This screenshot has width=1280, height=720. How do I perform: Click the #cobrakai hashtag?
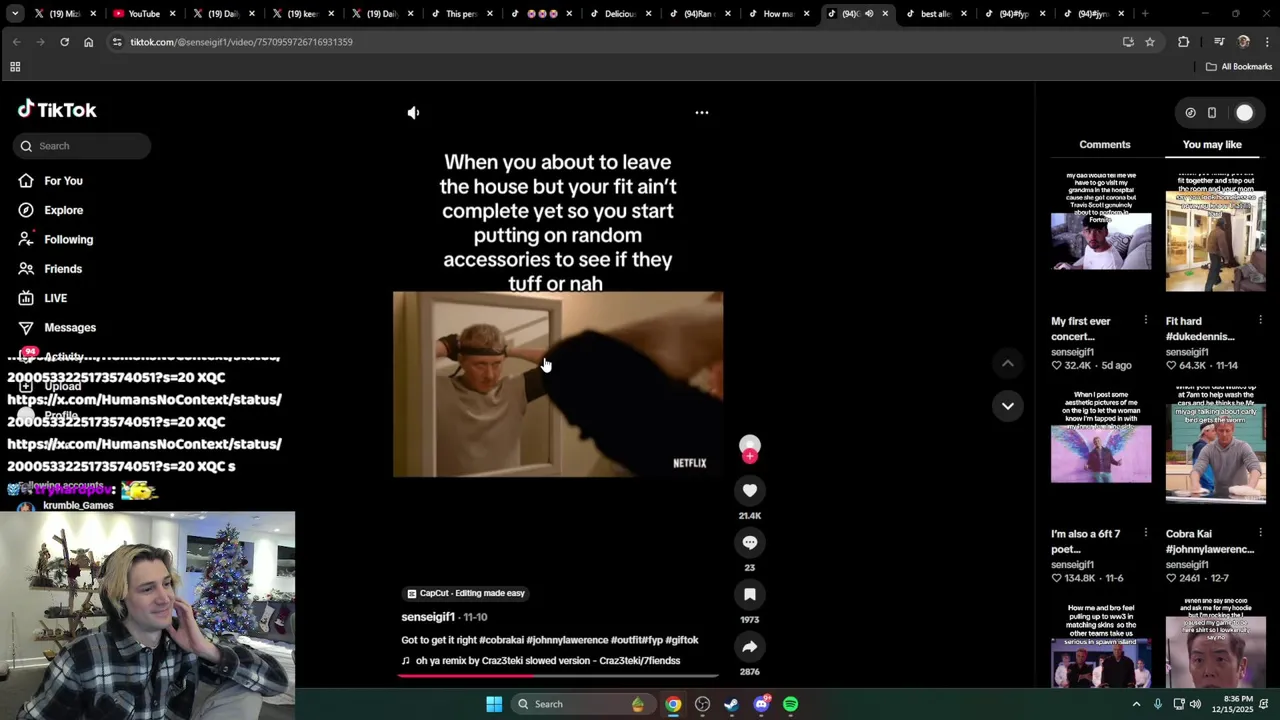click(500, 640)
